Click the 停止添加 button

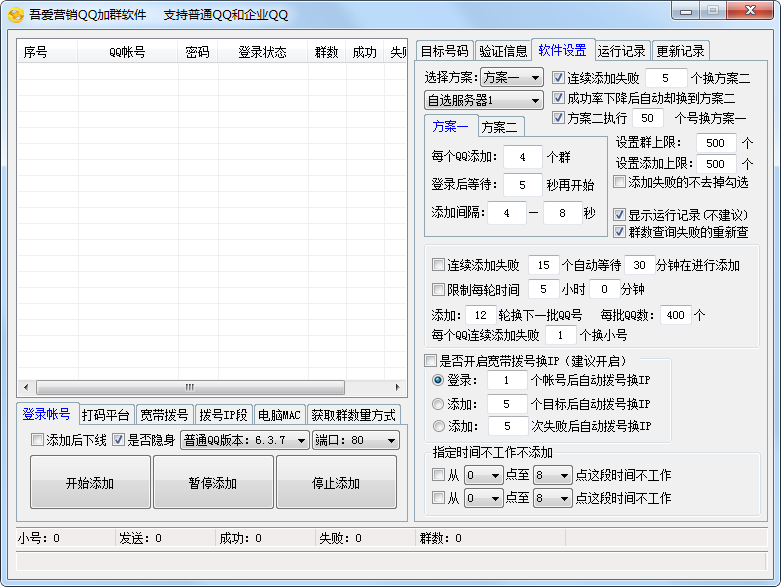pyautogui.click(x=335, y=483)
